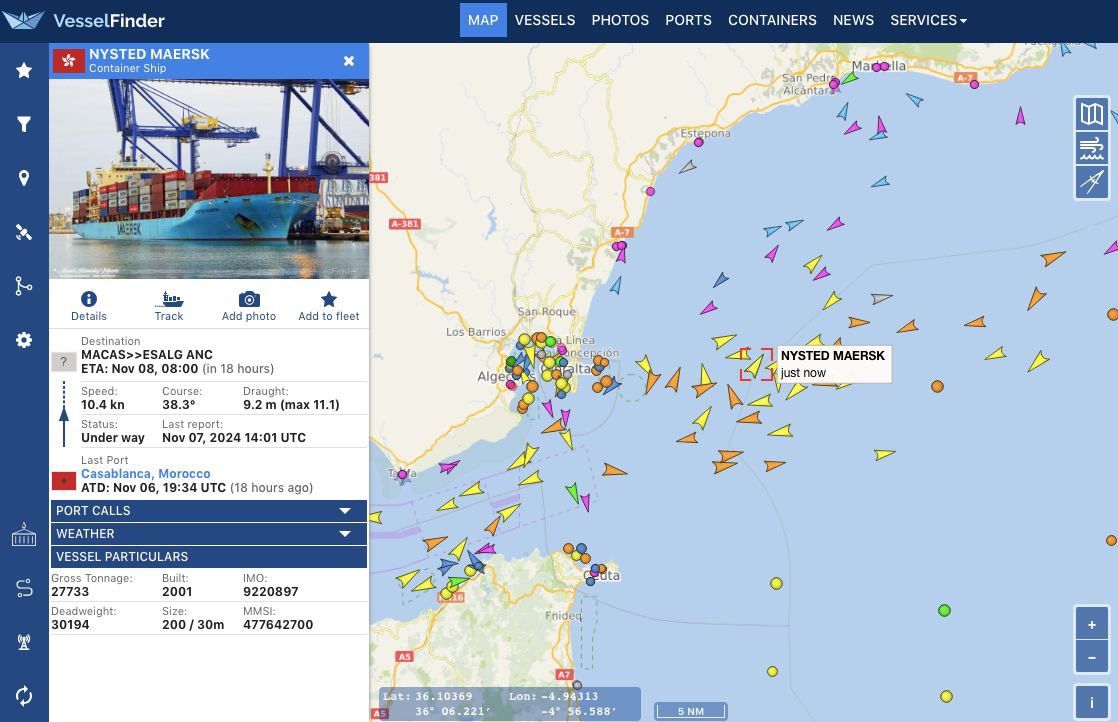Show the vessel Track
Viewport: 1118px width, 722px height.
(x=169, y=306)
